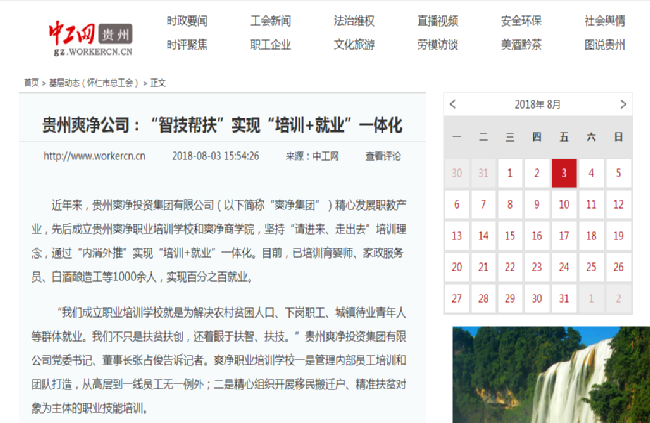
Task: Select August 9 in calendar
Action: tap(537, 204)
